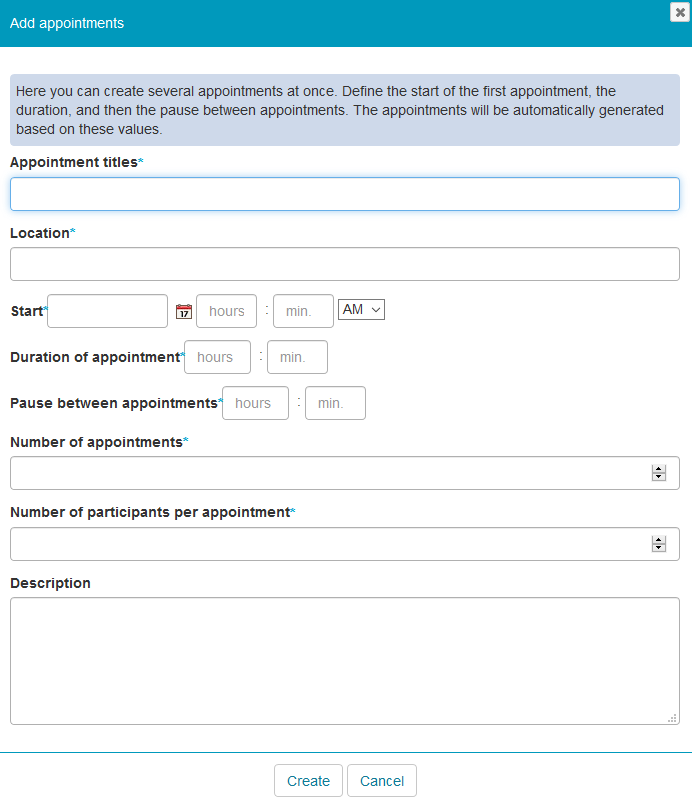The image size is (692, 802).
Task: Decrease Number of appointments with down arrow
Action: [658, 477]
